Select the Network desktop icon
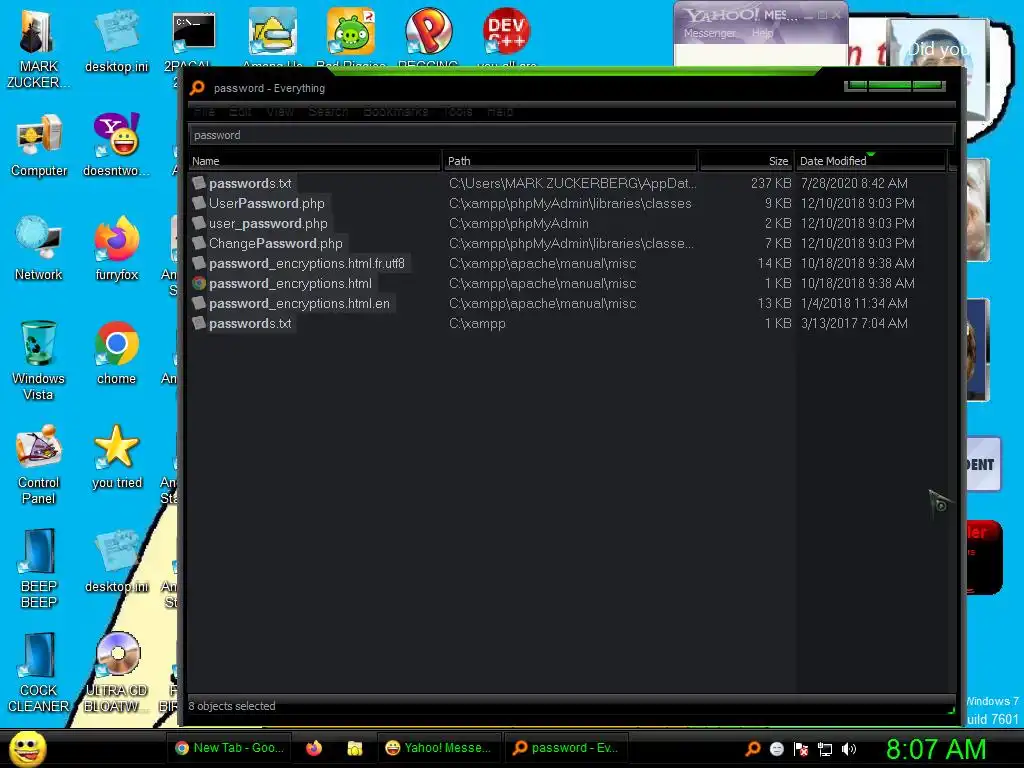 click(x=39, y=240)
